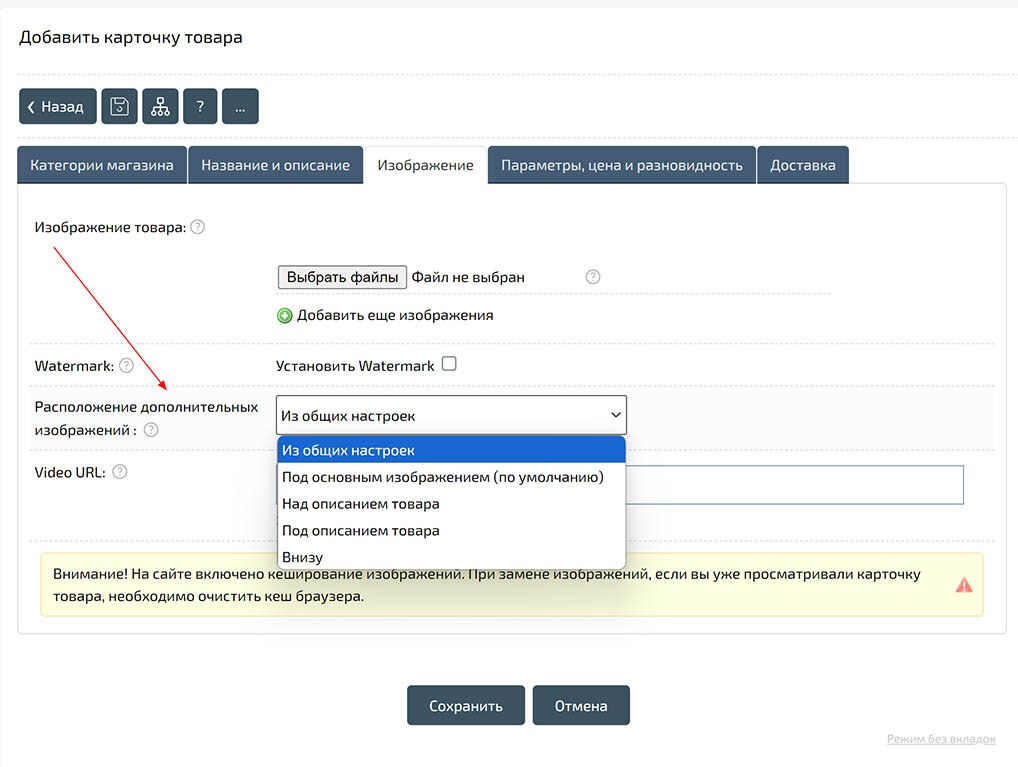Click help icon beside file chooser

[592, 277]
